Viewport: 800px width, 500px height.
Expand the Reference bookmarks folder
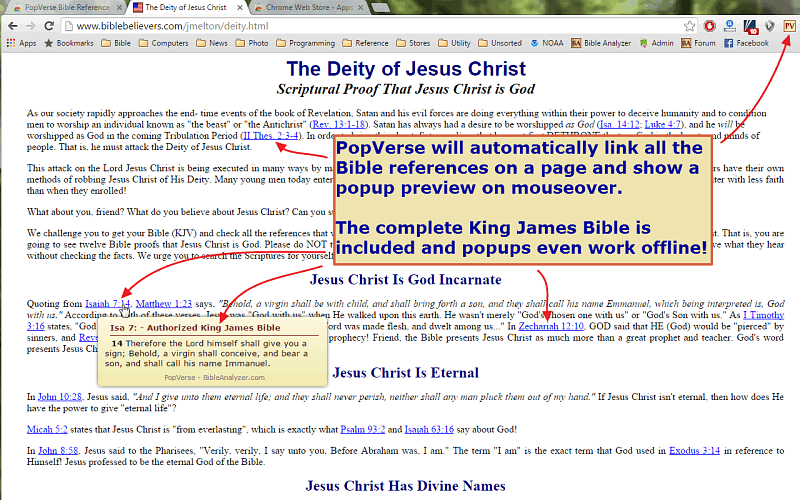point(366,43)
